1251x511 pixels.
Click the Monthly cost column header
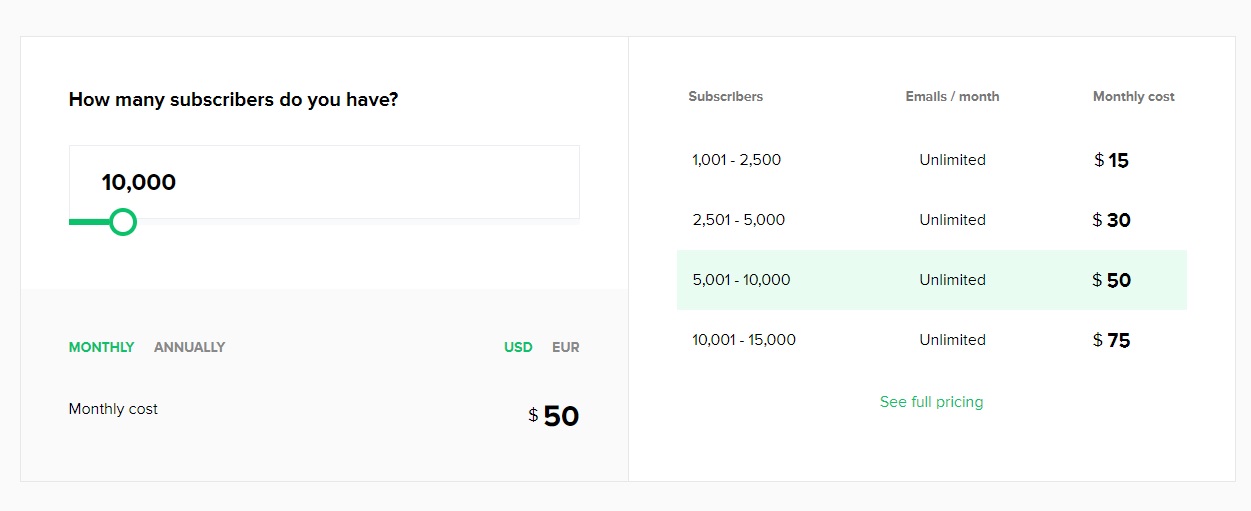(x=1134, y=97)
